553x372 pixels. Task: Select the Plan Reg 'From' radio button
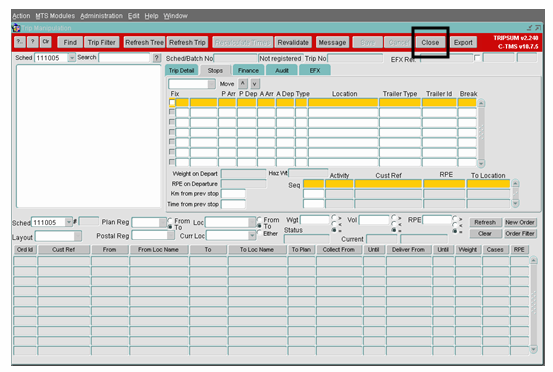pyautogui.click(x=170, y=220)
